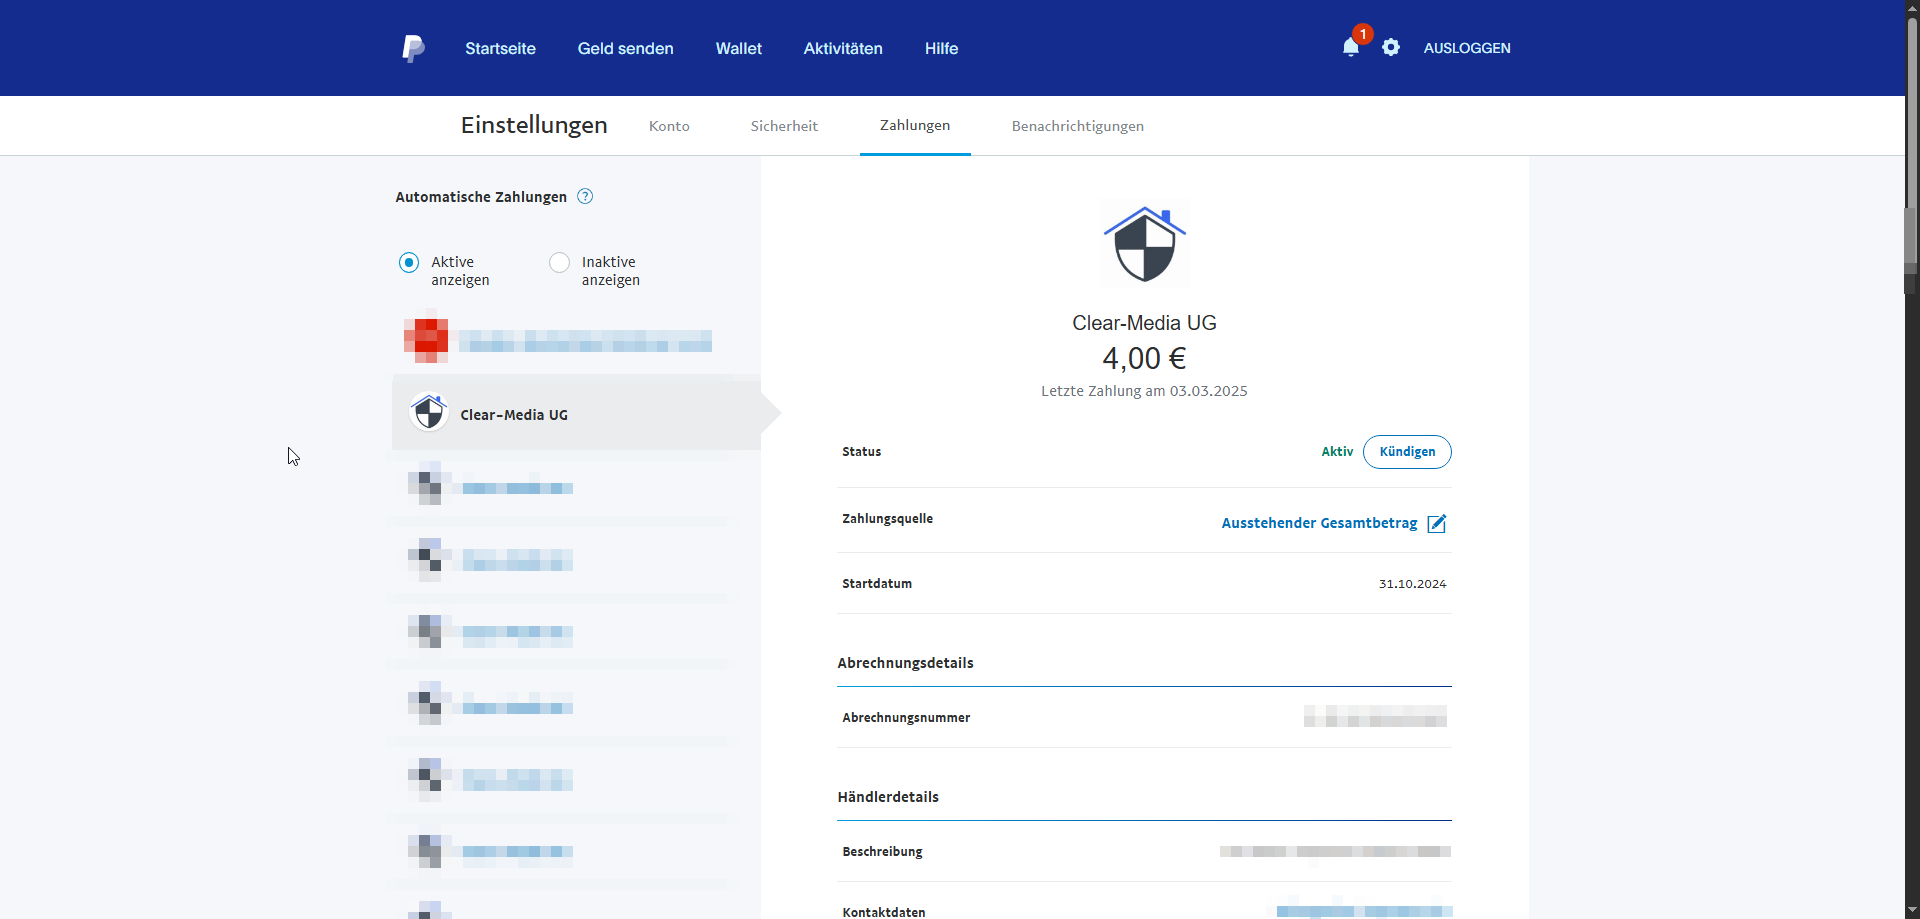Screen dimensions: 1920x919
Task: Click the PayPal logo icon
Action: click(413, 48)
